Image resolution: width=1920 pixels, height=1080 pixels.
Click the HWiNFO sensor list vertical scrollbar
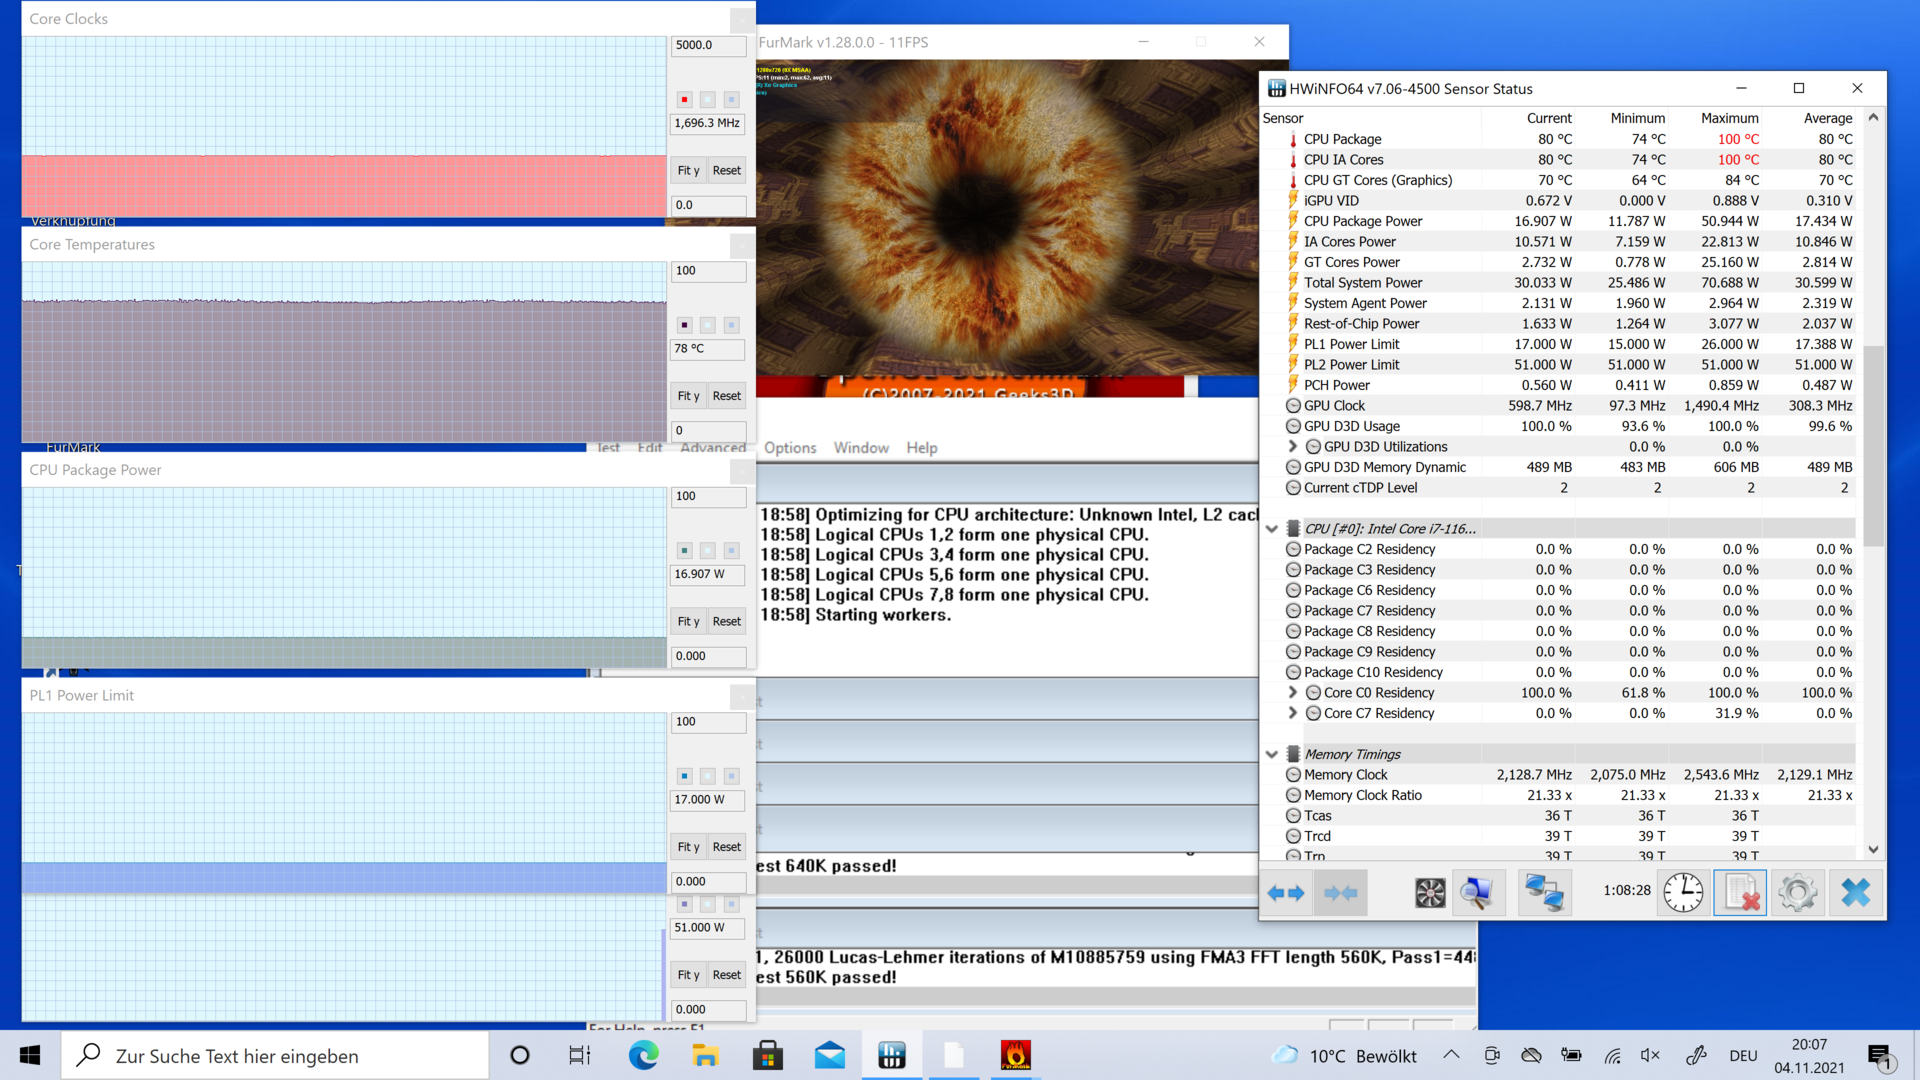coord(1873,445)
